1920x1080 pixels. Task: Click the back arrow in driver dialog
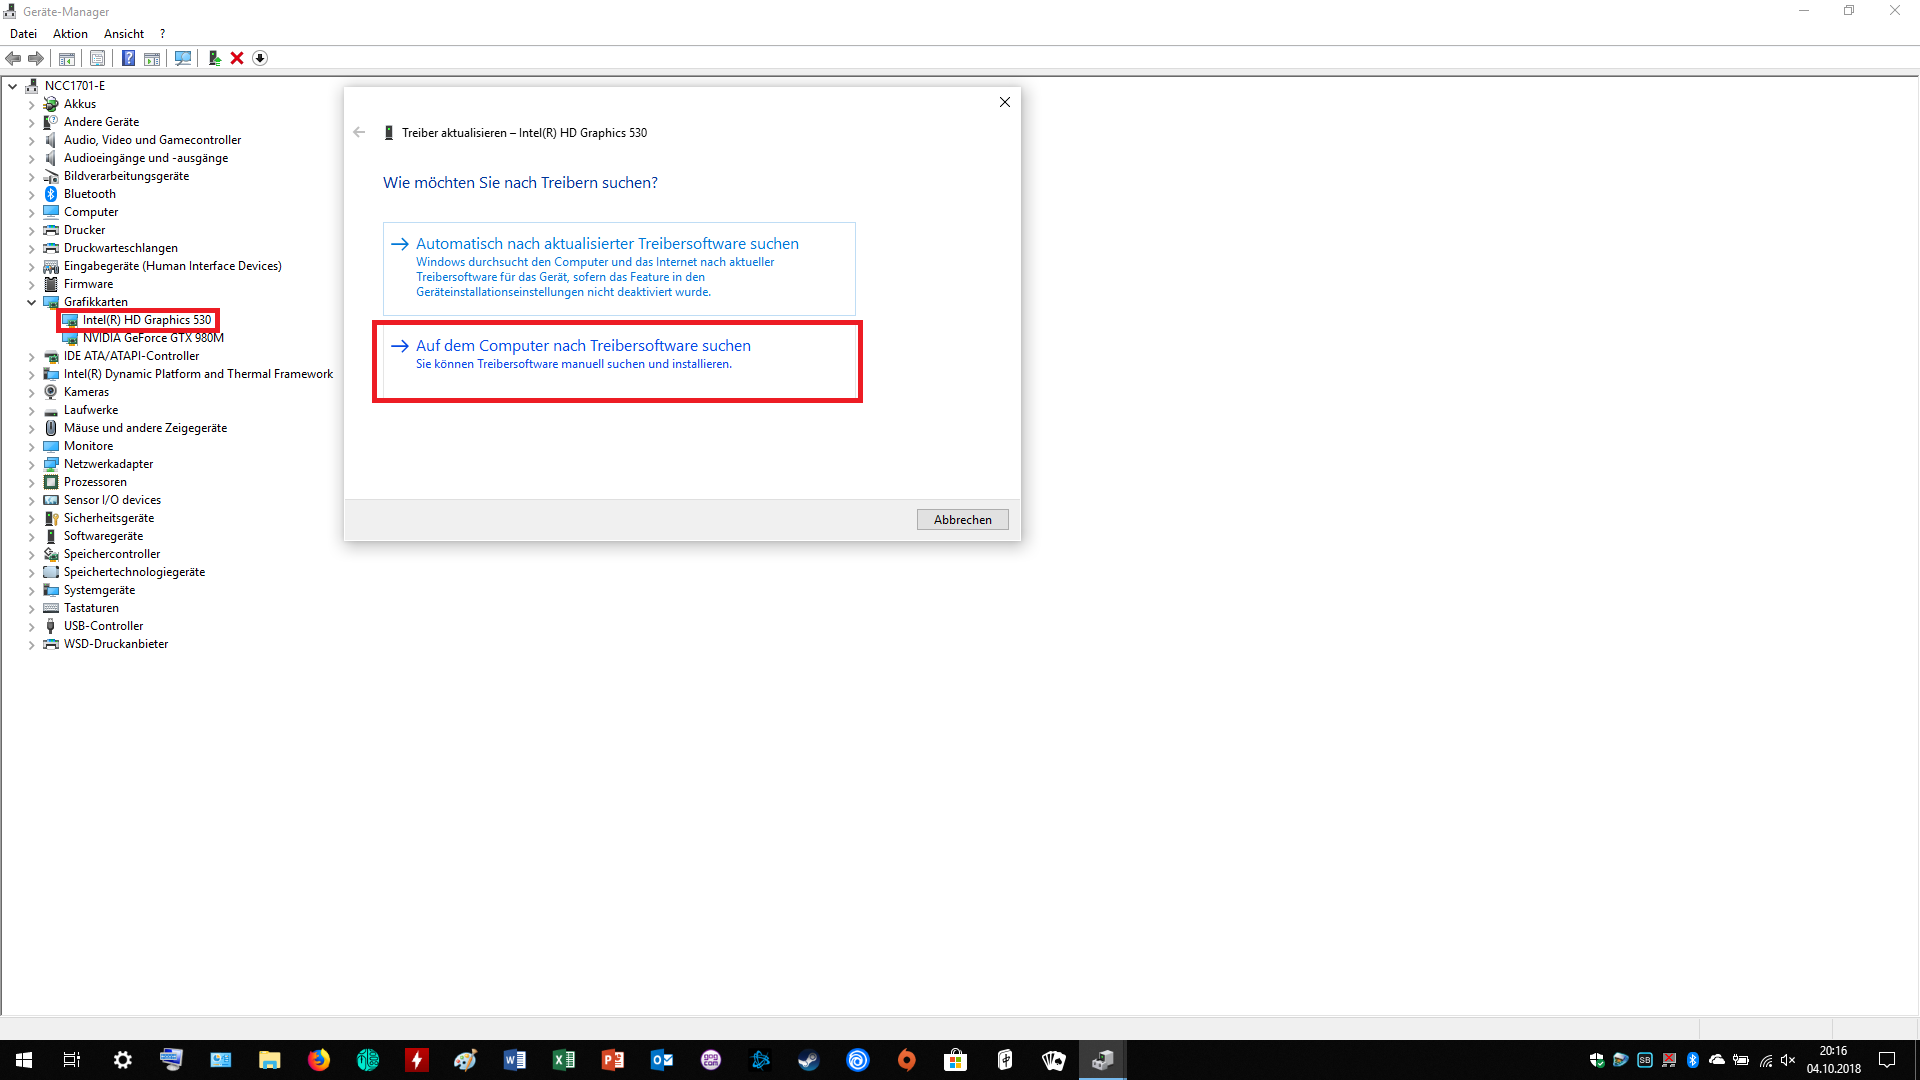coord(359,132)
